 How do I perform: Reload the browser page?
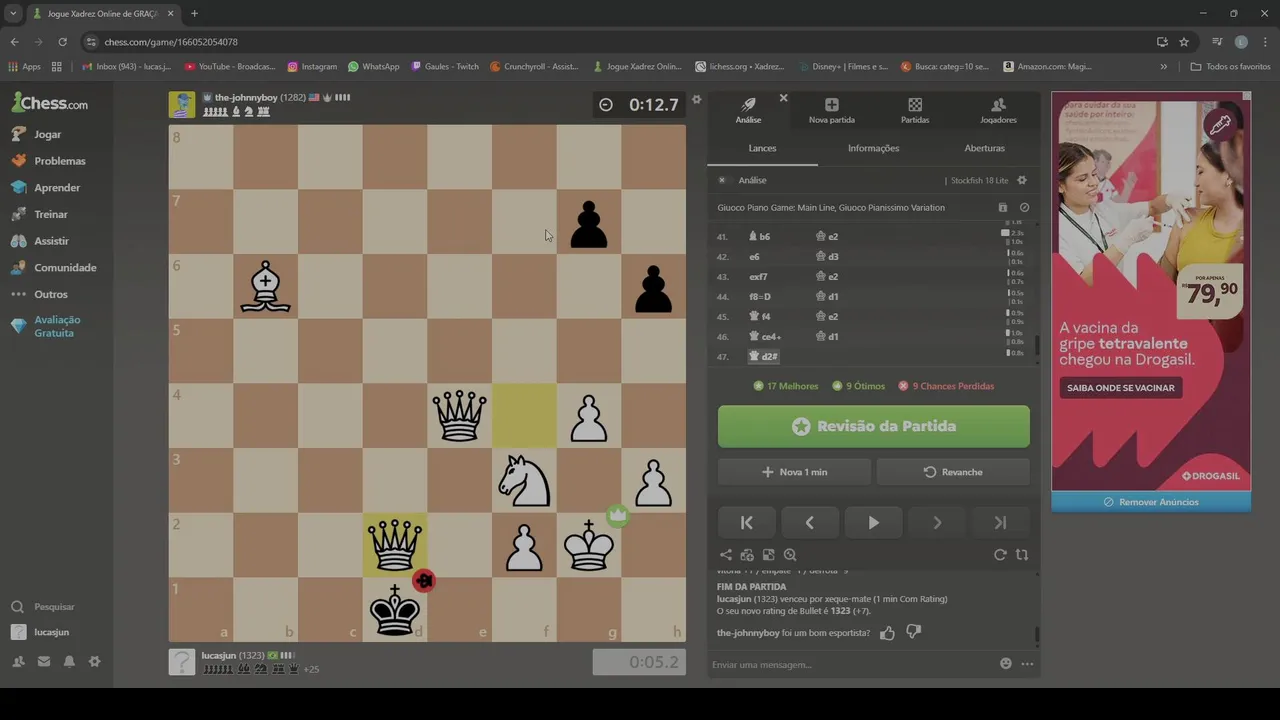point(62,42)
